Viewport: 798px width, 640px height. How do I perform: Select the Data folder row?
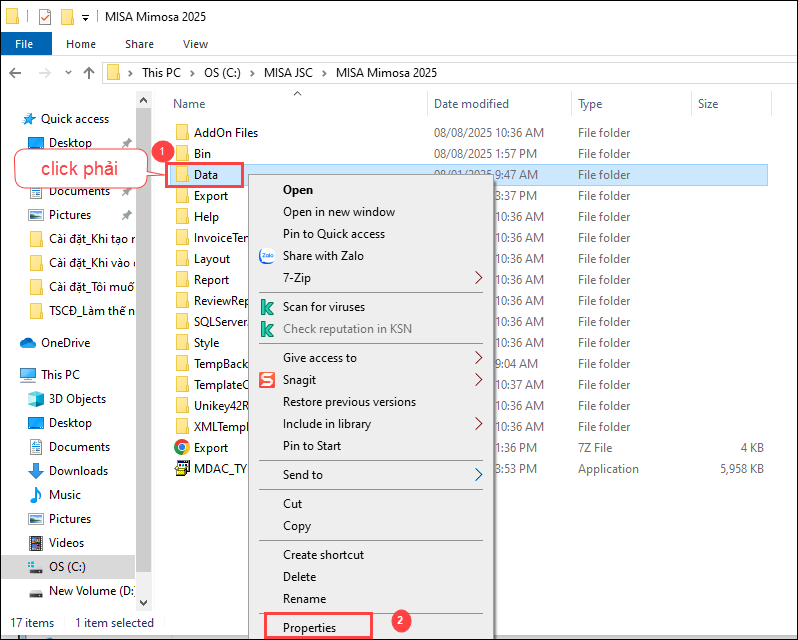pyautogui.click(x=467, y=174)
